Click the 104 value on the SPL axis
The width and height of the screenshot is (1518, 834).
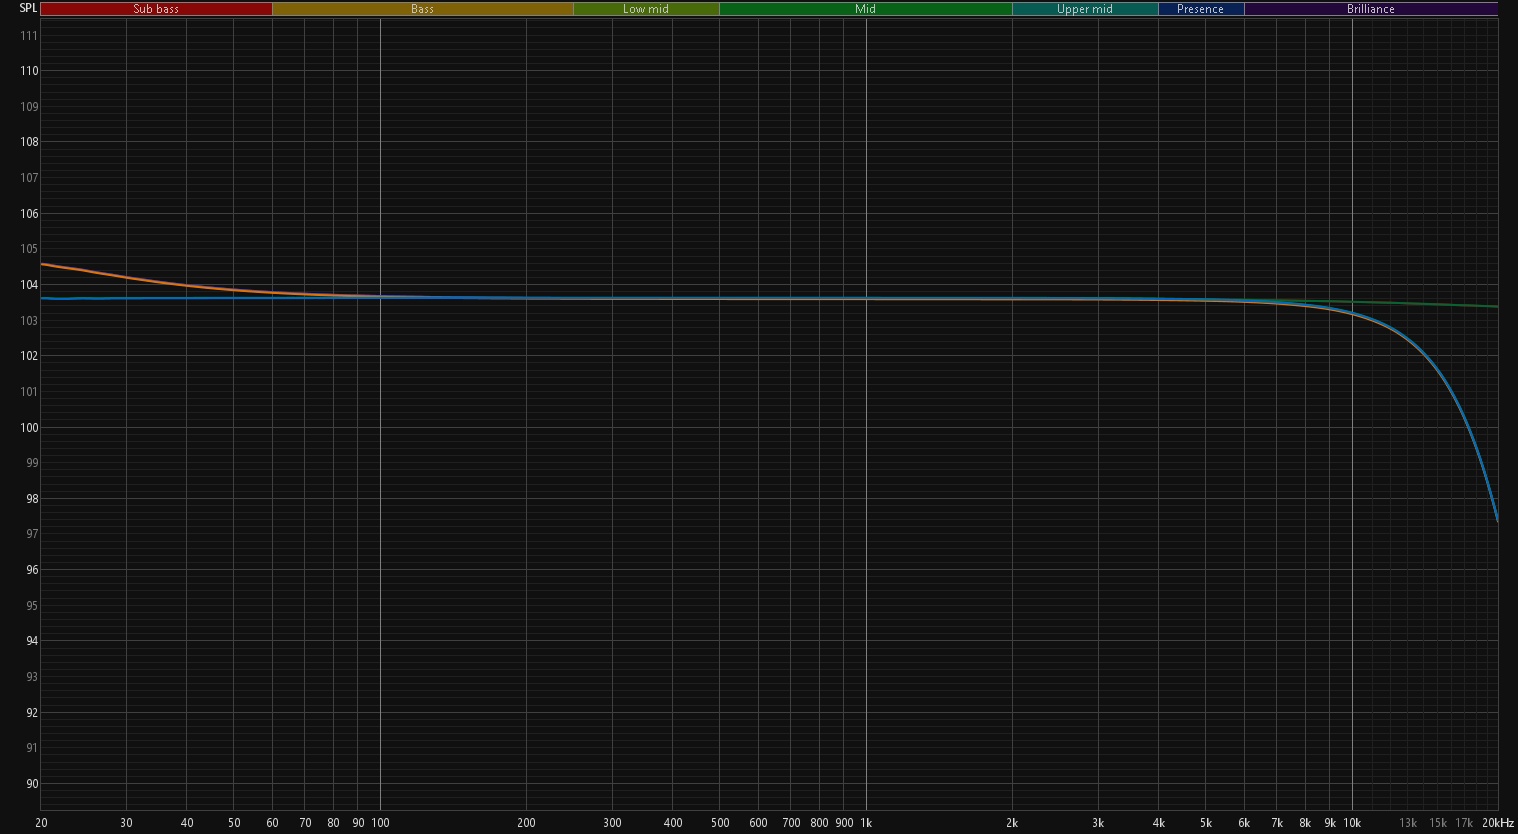tap(29, 285)
